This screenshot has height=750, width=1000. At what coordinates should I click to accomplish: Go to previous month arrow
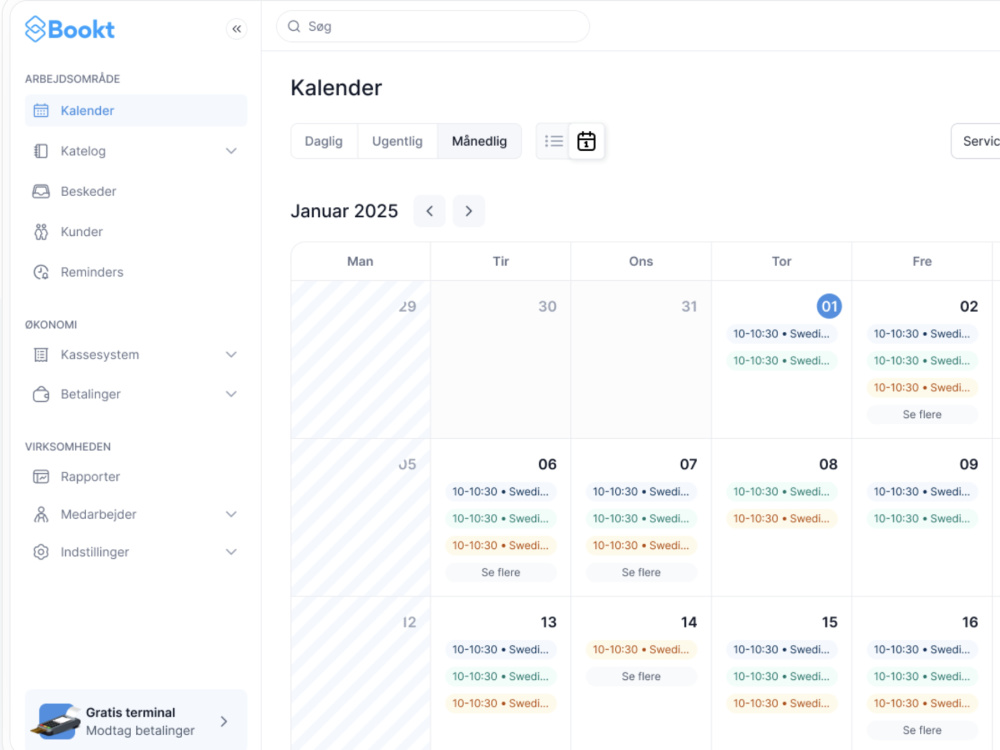tap(430, 211)
